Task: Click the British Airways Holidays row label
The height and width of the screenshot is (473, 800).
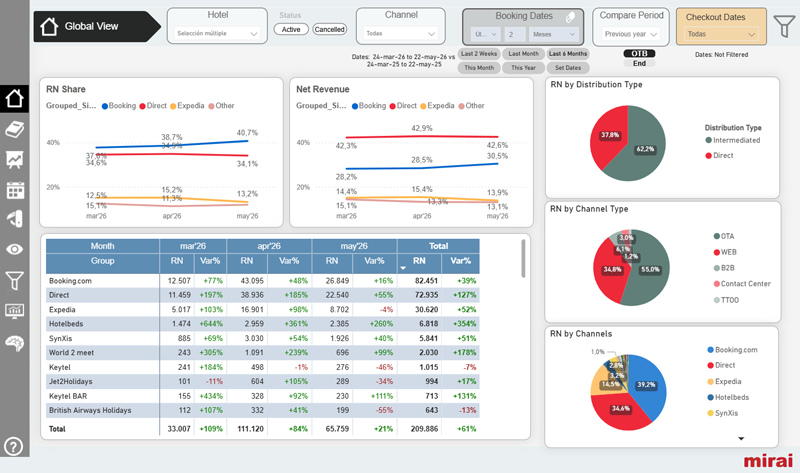Action: click(x=90, y=410)
